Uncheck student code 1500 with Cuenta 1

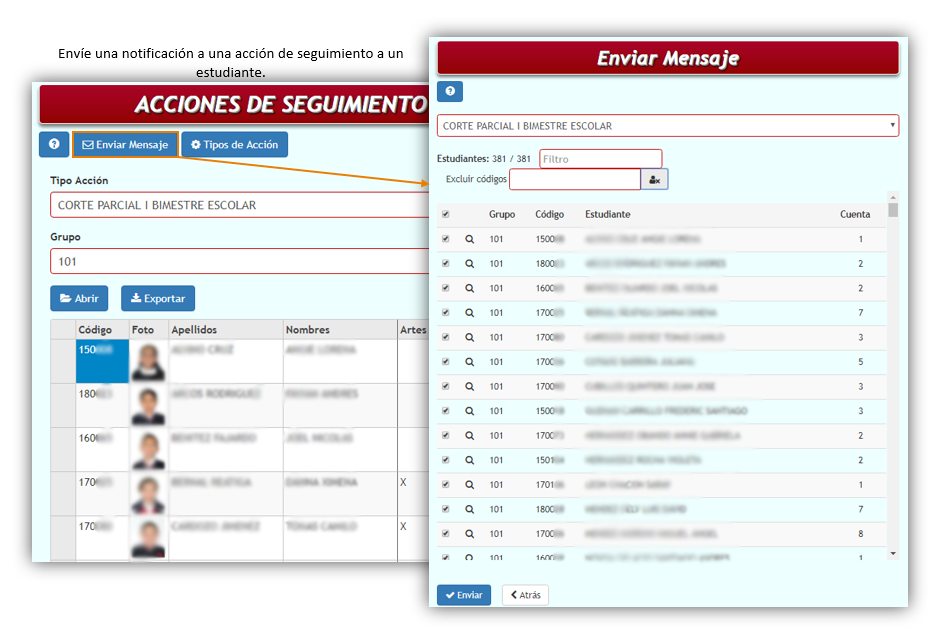click(445, 239)
